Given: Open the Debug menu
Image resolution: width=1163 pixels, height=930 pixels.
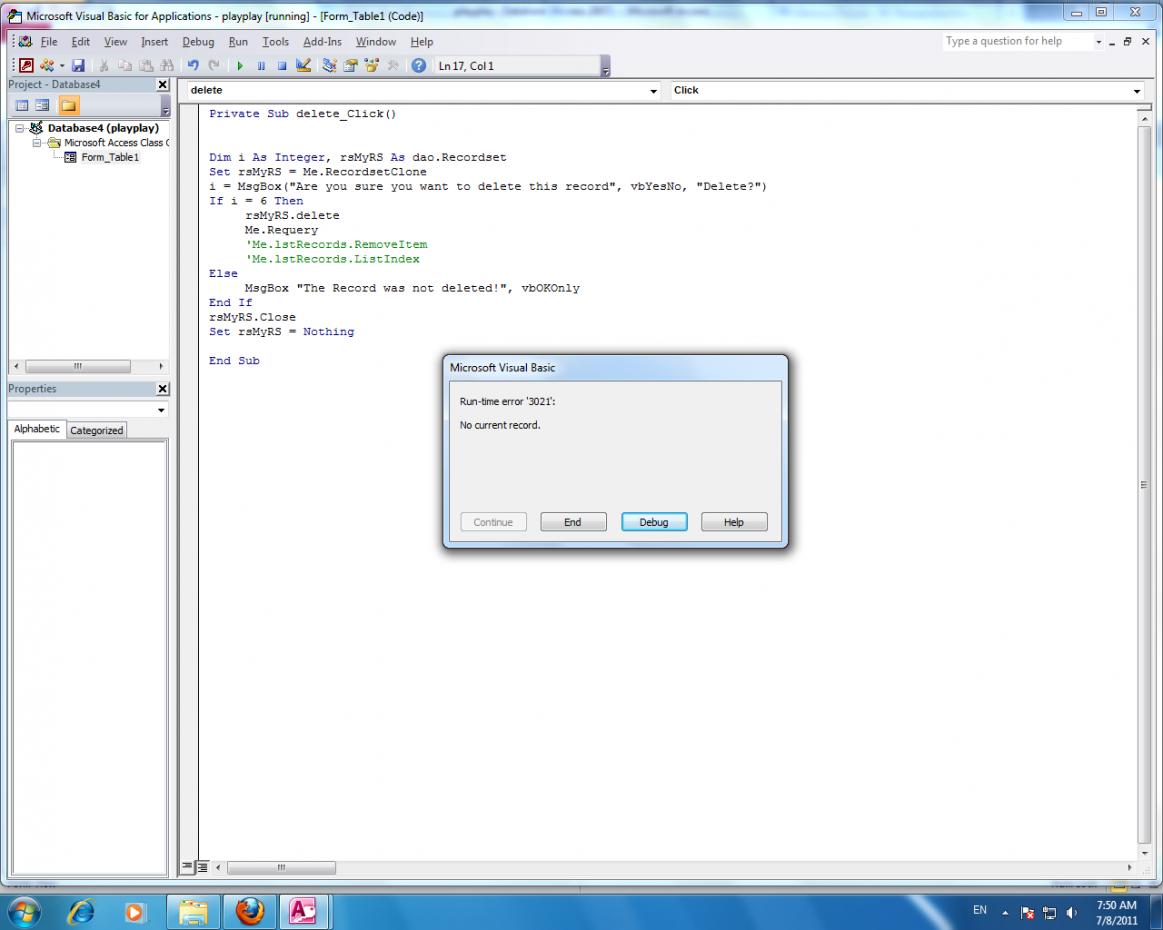Looking at the screenshot, I should (198, 42).
